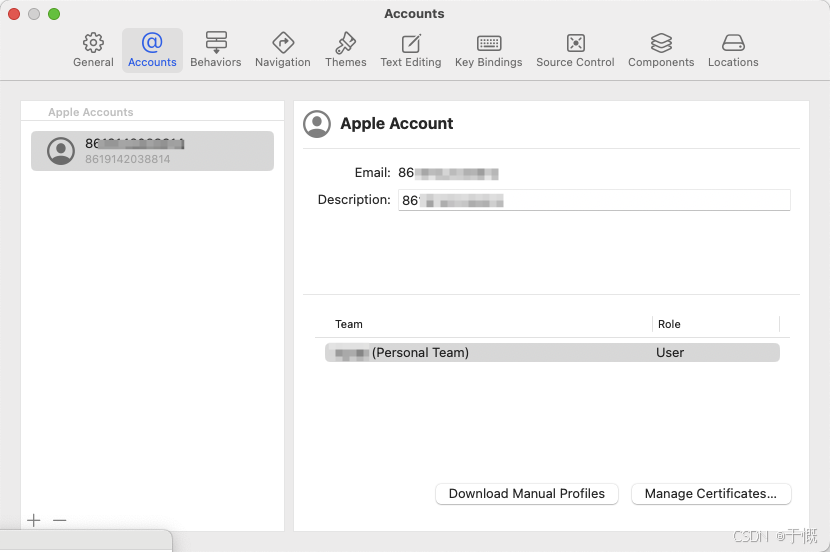Open the Components layers icon
This screenshot has width=830, height=552.
pos(661,43)
